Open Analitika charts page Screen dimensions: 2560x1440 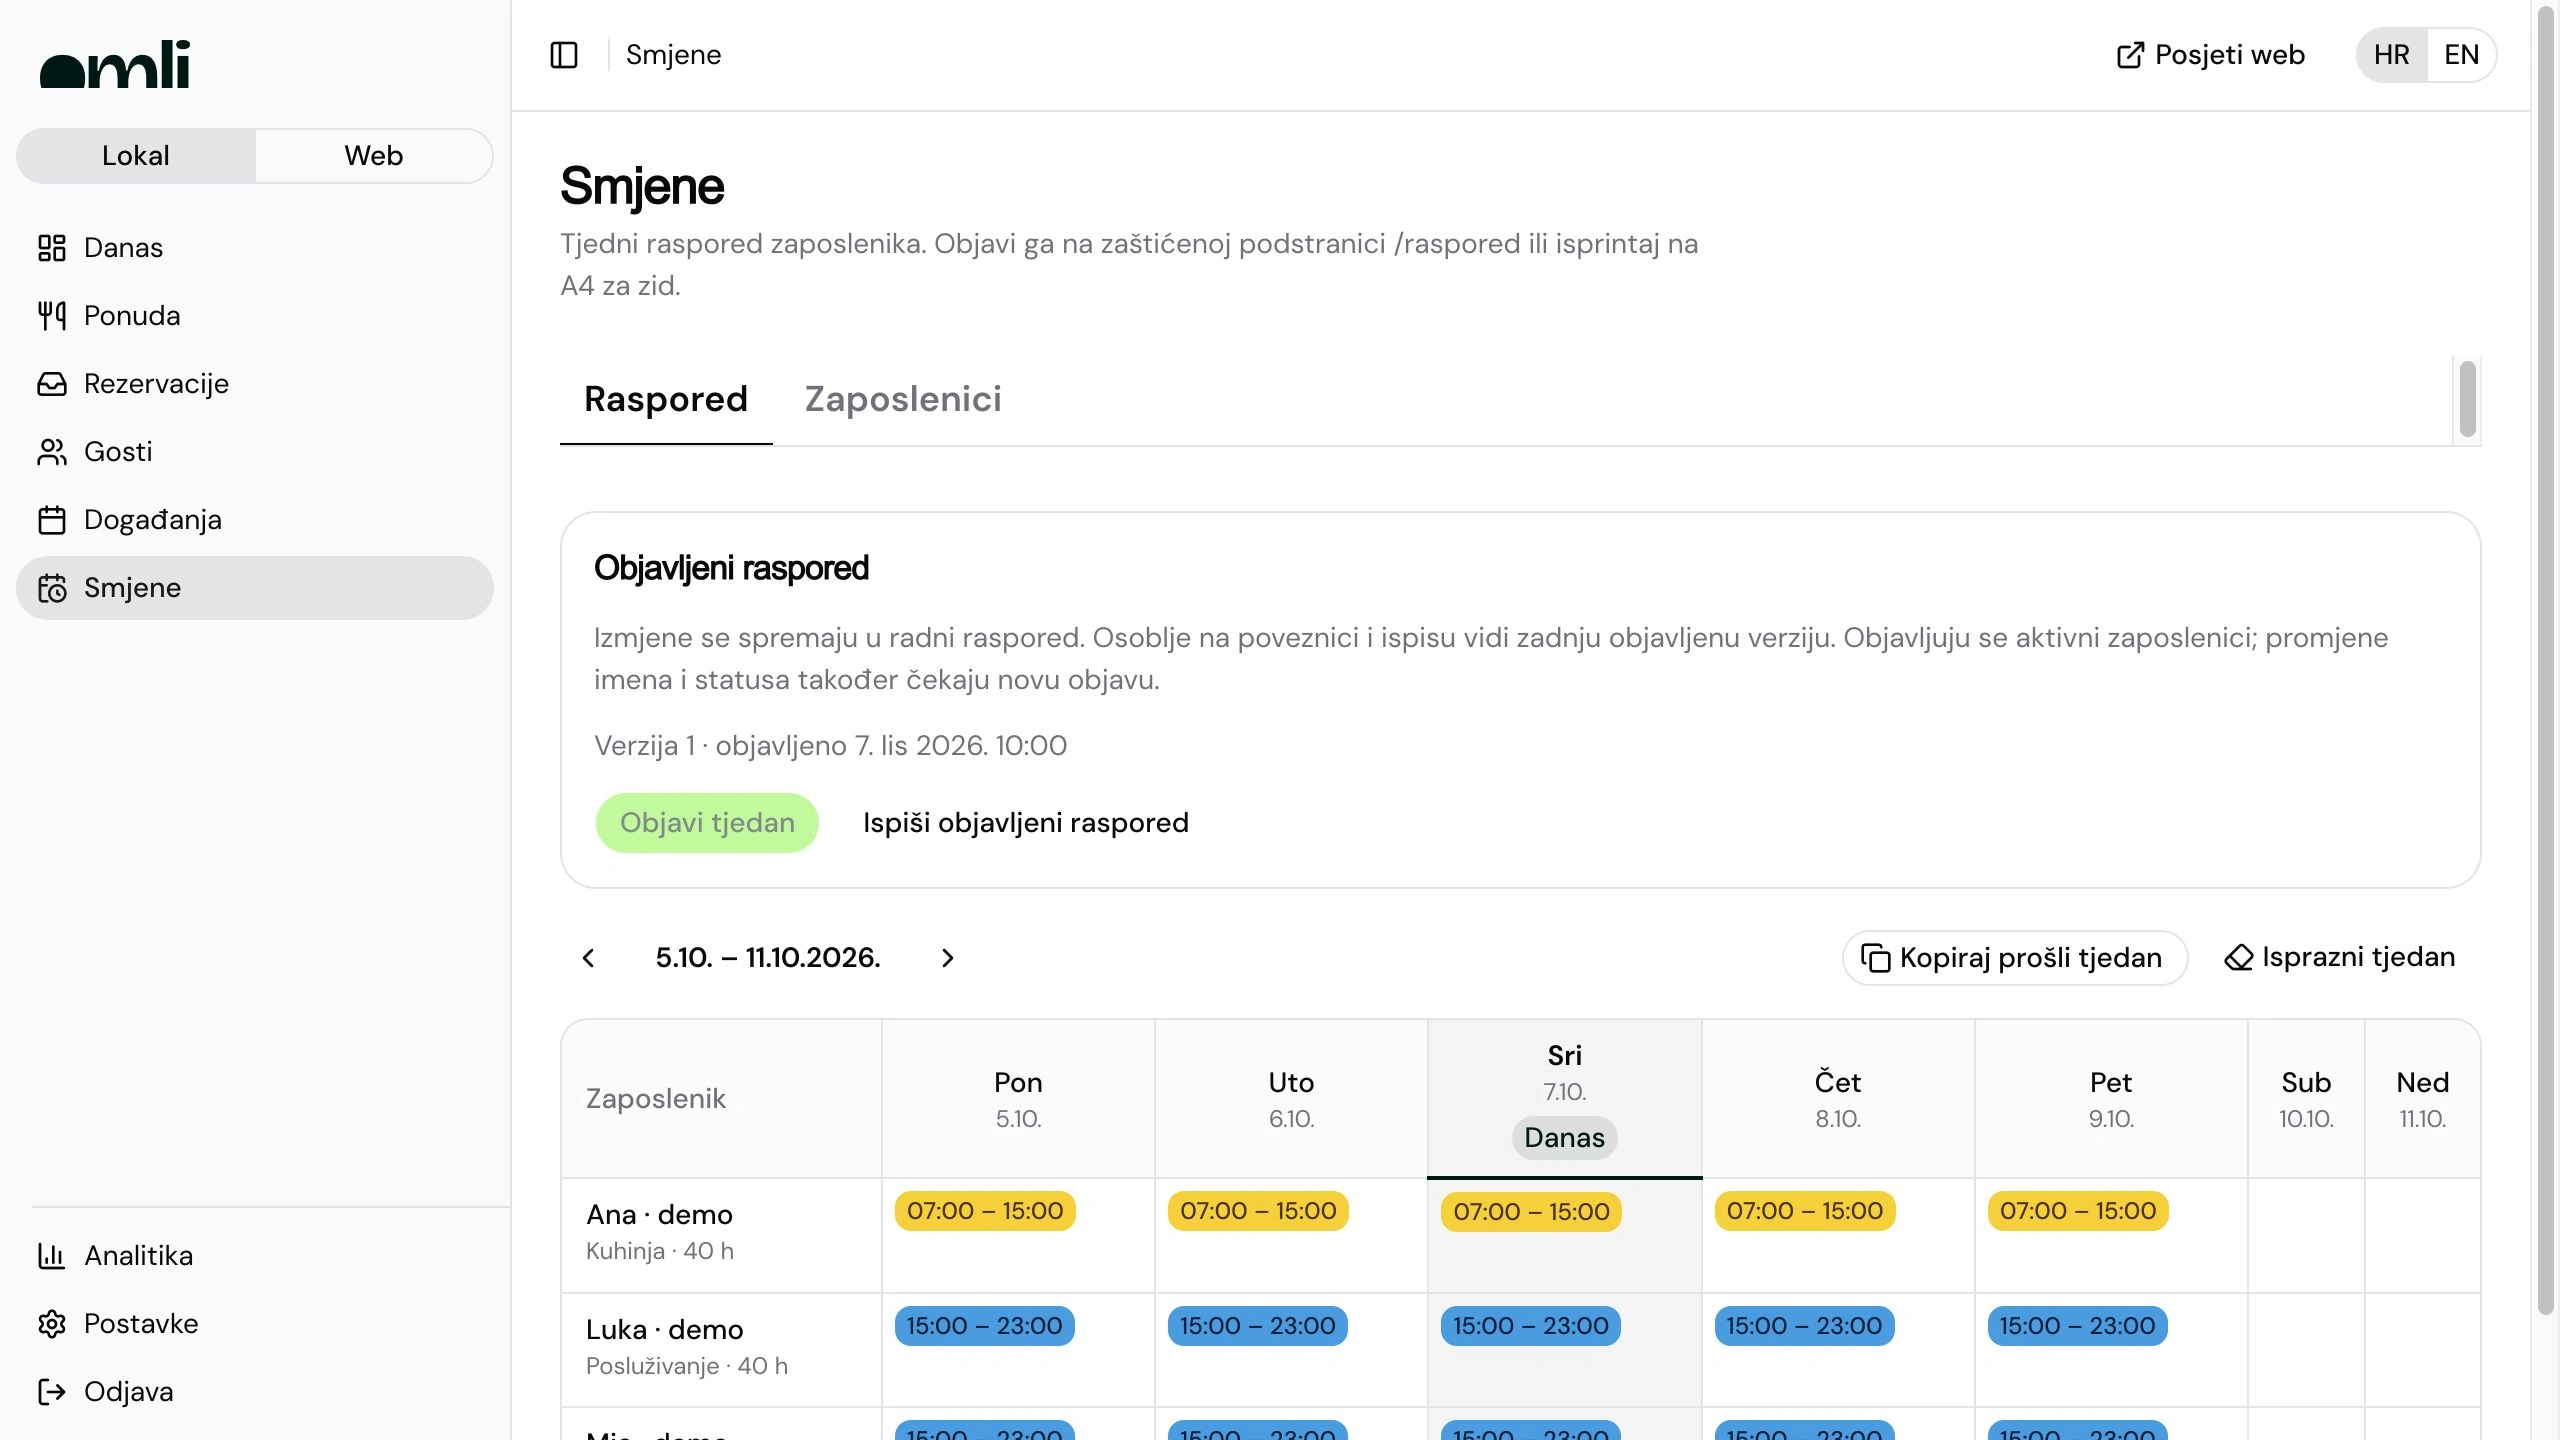(x=255, y=1256)
